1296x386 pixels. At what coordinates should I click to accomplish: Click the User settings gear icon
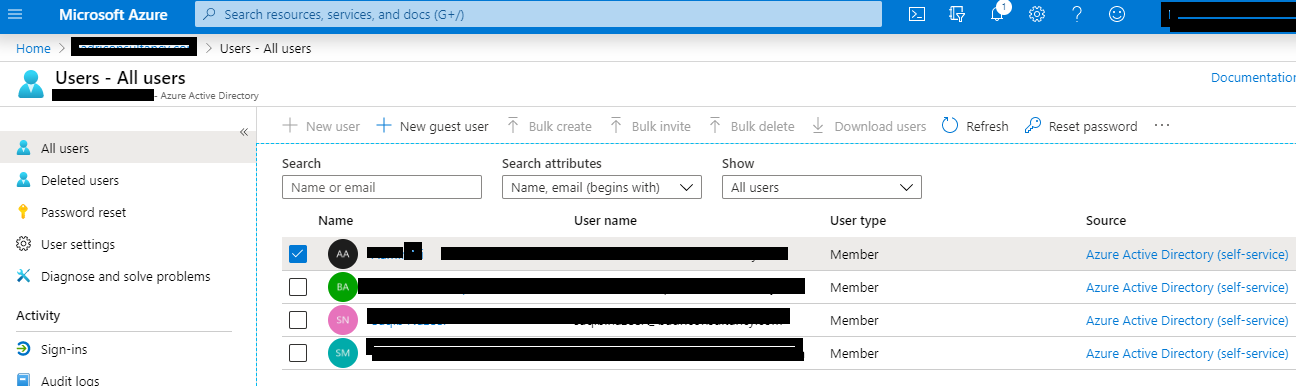(23, 244)
